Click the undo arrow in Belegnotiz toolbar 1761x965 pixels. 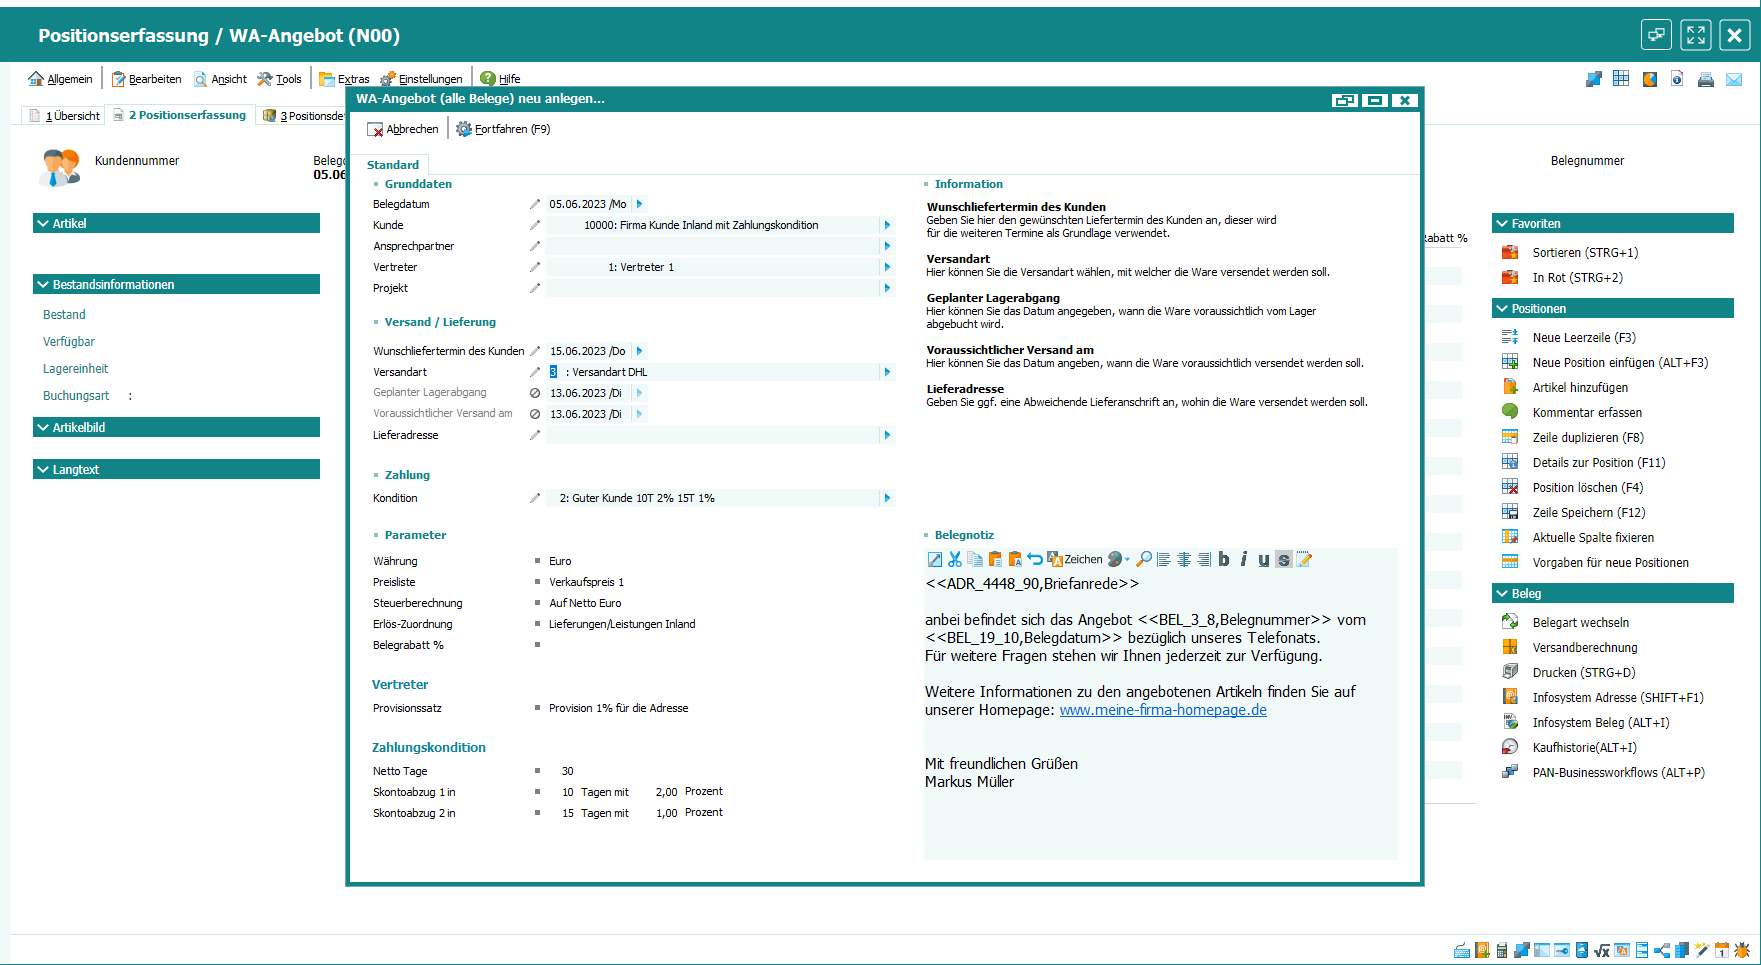(x=1035, y=560)
